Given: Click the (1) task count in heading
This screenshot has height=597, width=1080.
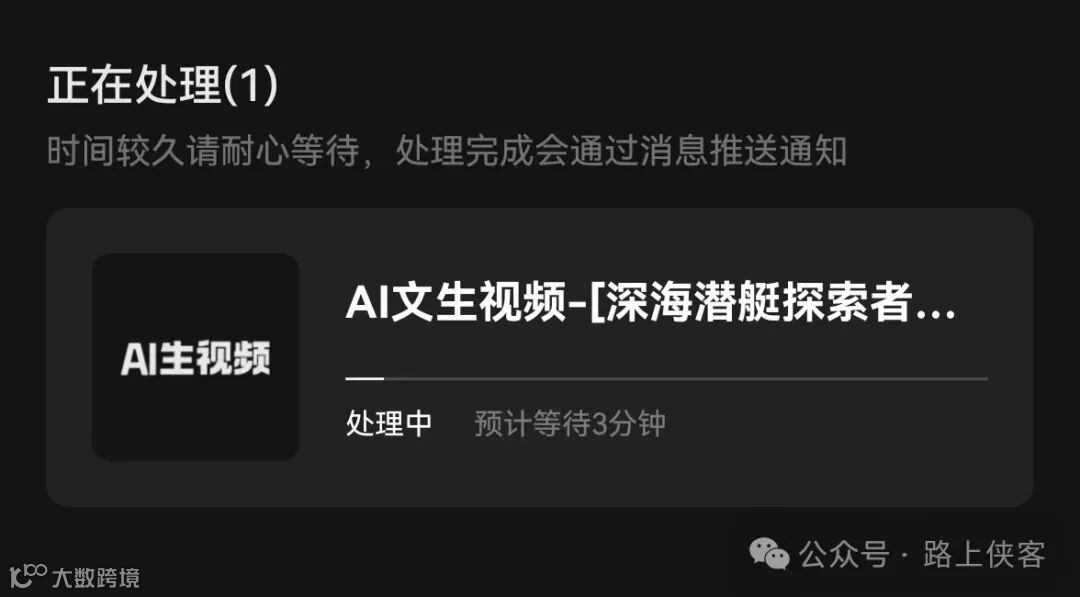Looking at the screenshot, I should tap(249, 86).
